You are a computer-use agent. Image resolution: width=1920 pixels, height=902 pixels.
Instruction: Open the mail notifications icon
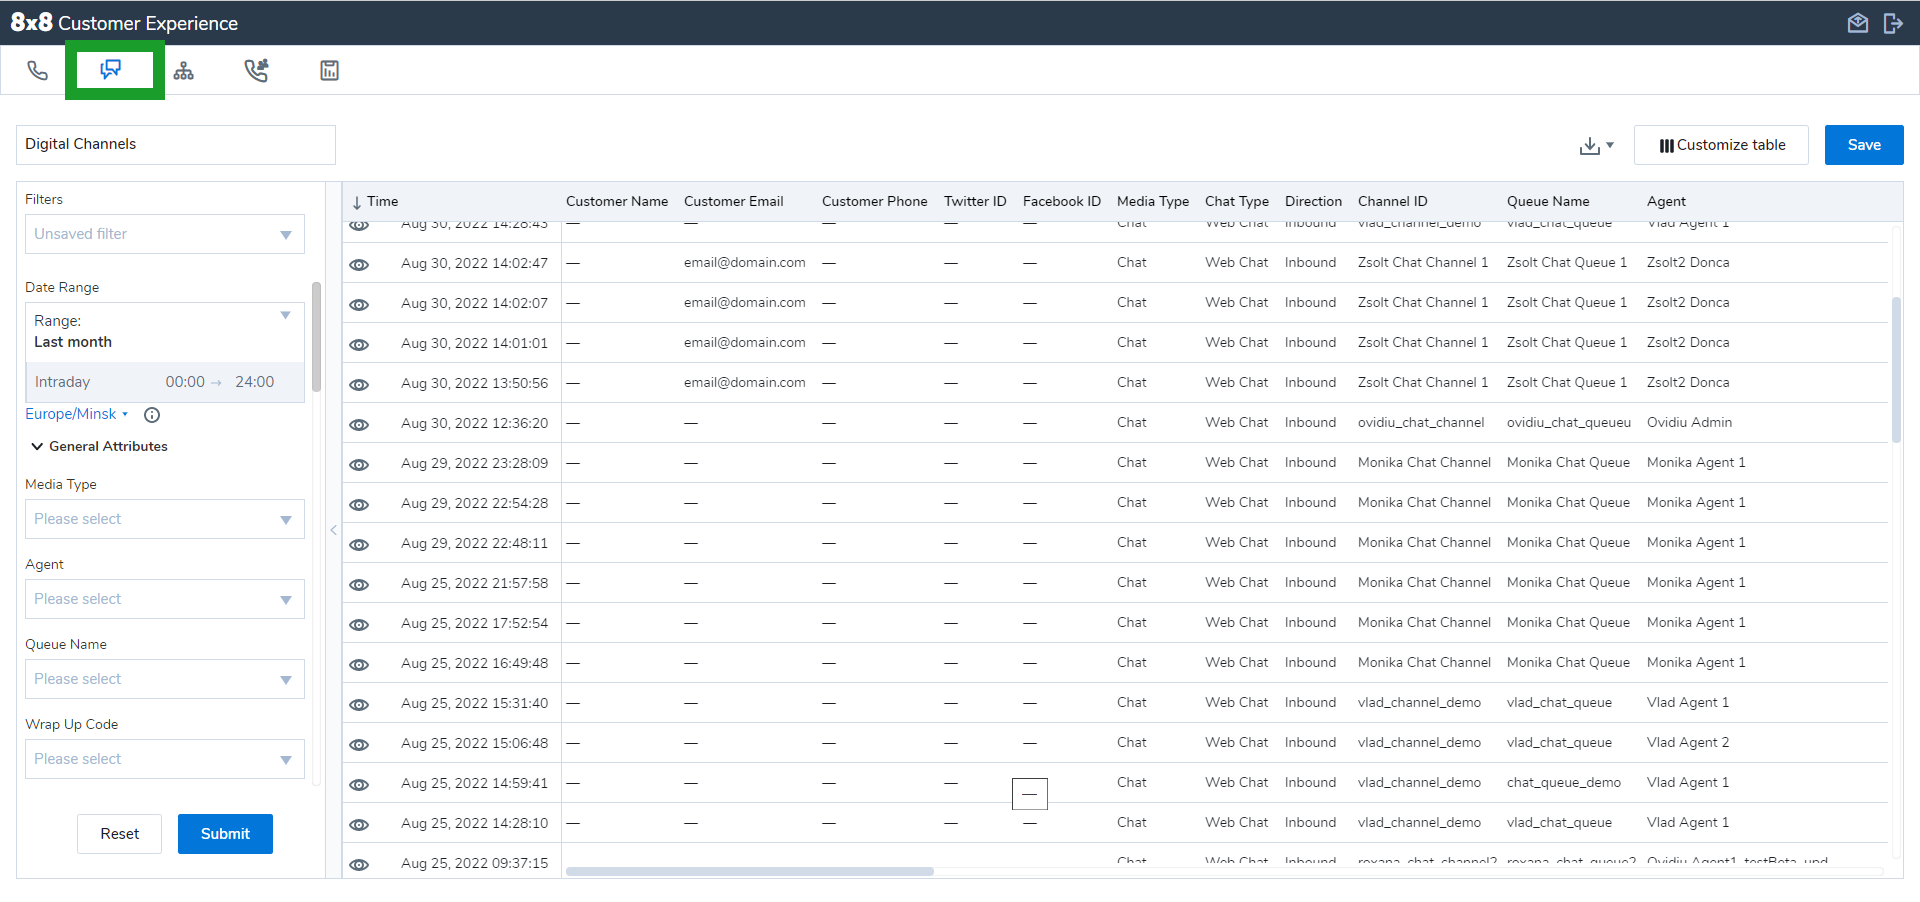click(x=1858, y=22)
